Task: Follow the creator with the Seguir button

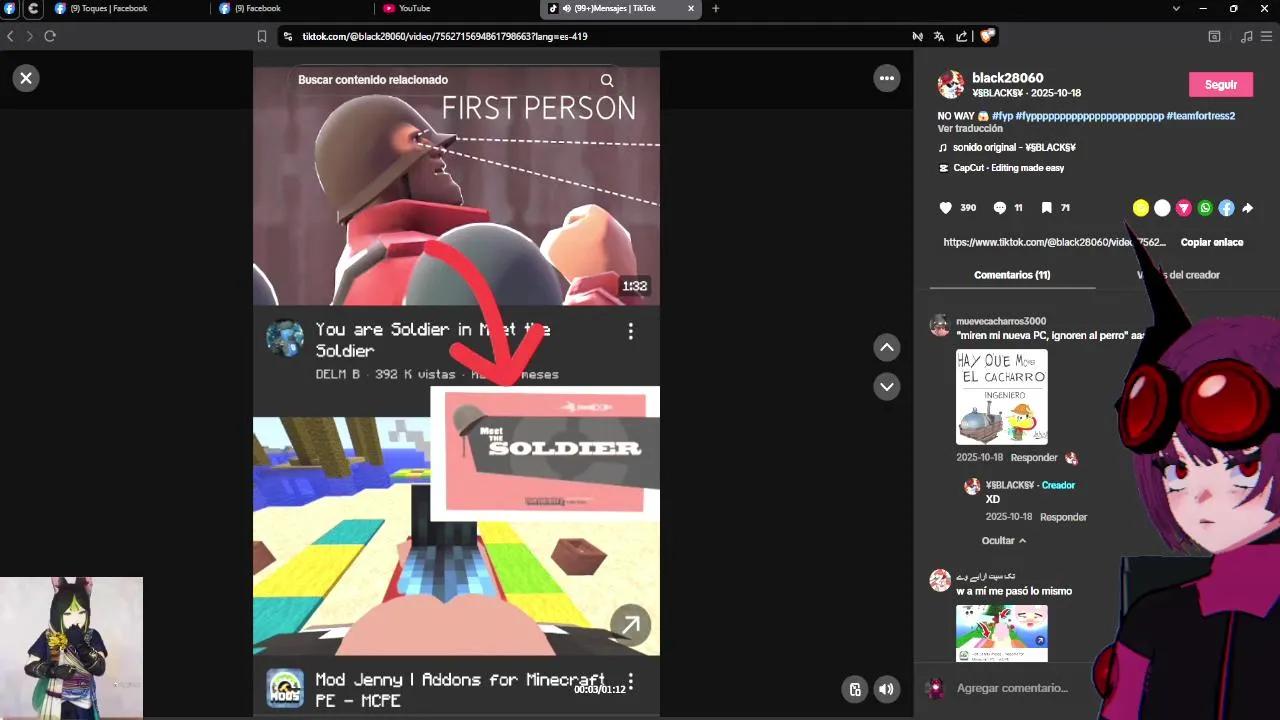Action: point(1221,85)
